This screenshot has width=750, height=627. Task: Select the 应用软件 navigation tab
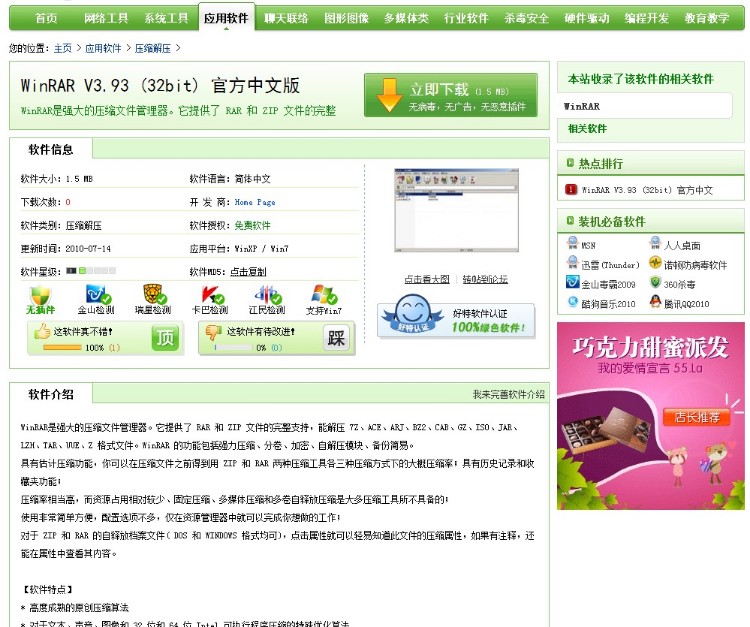click(226, 18)
